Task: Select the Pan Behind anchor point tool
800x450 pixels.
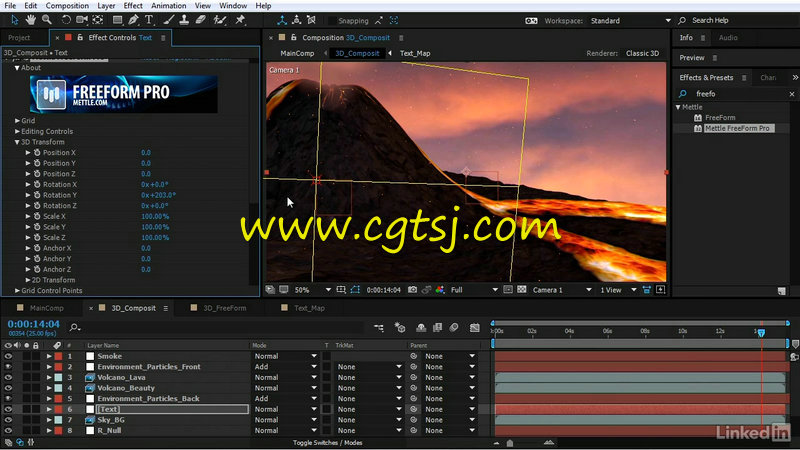Action: [x=98, y=20]
